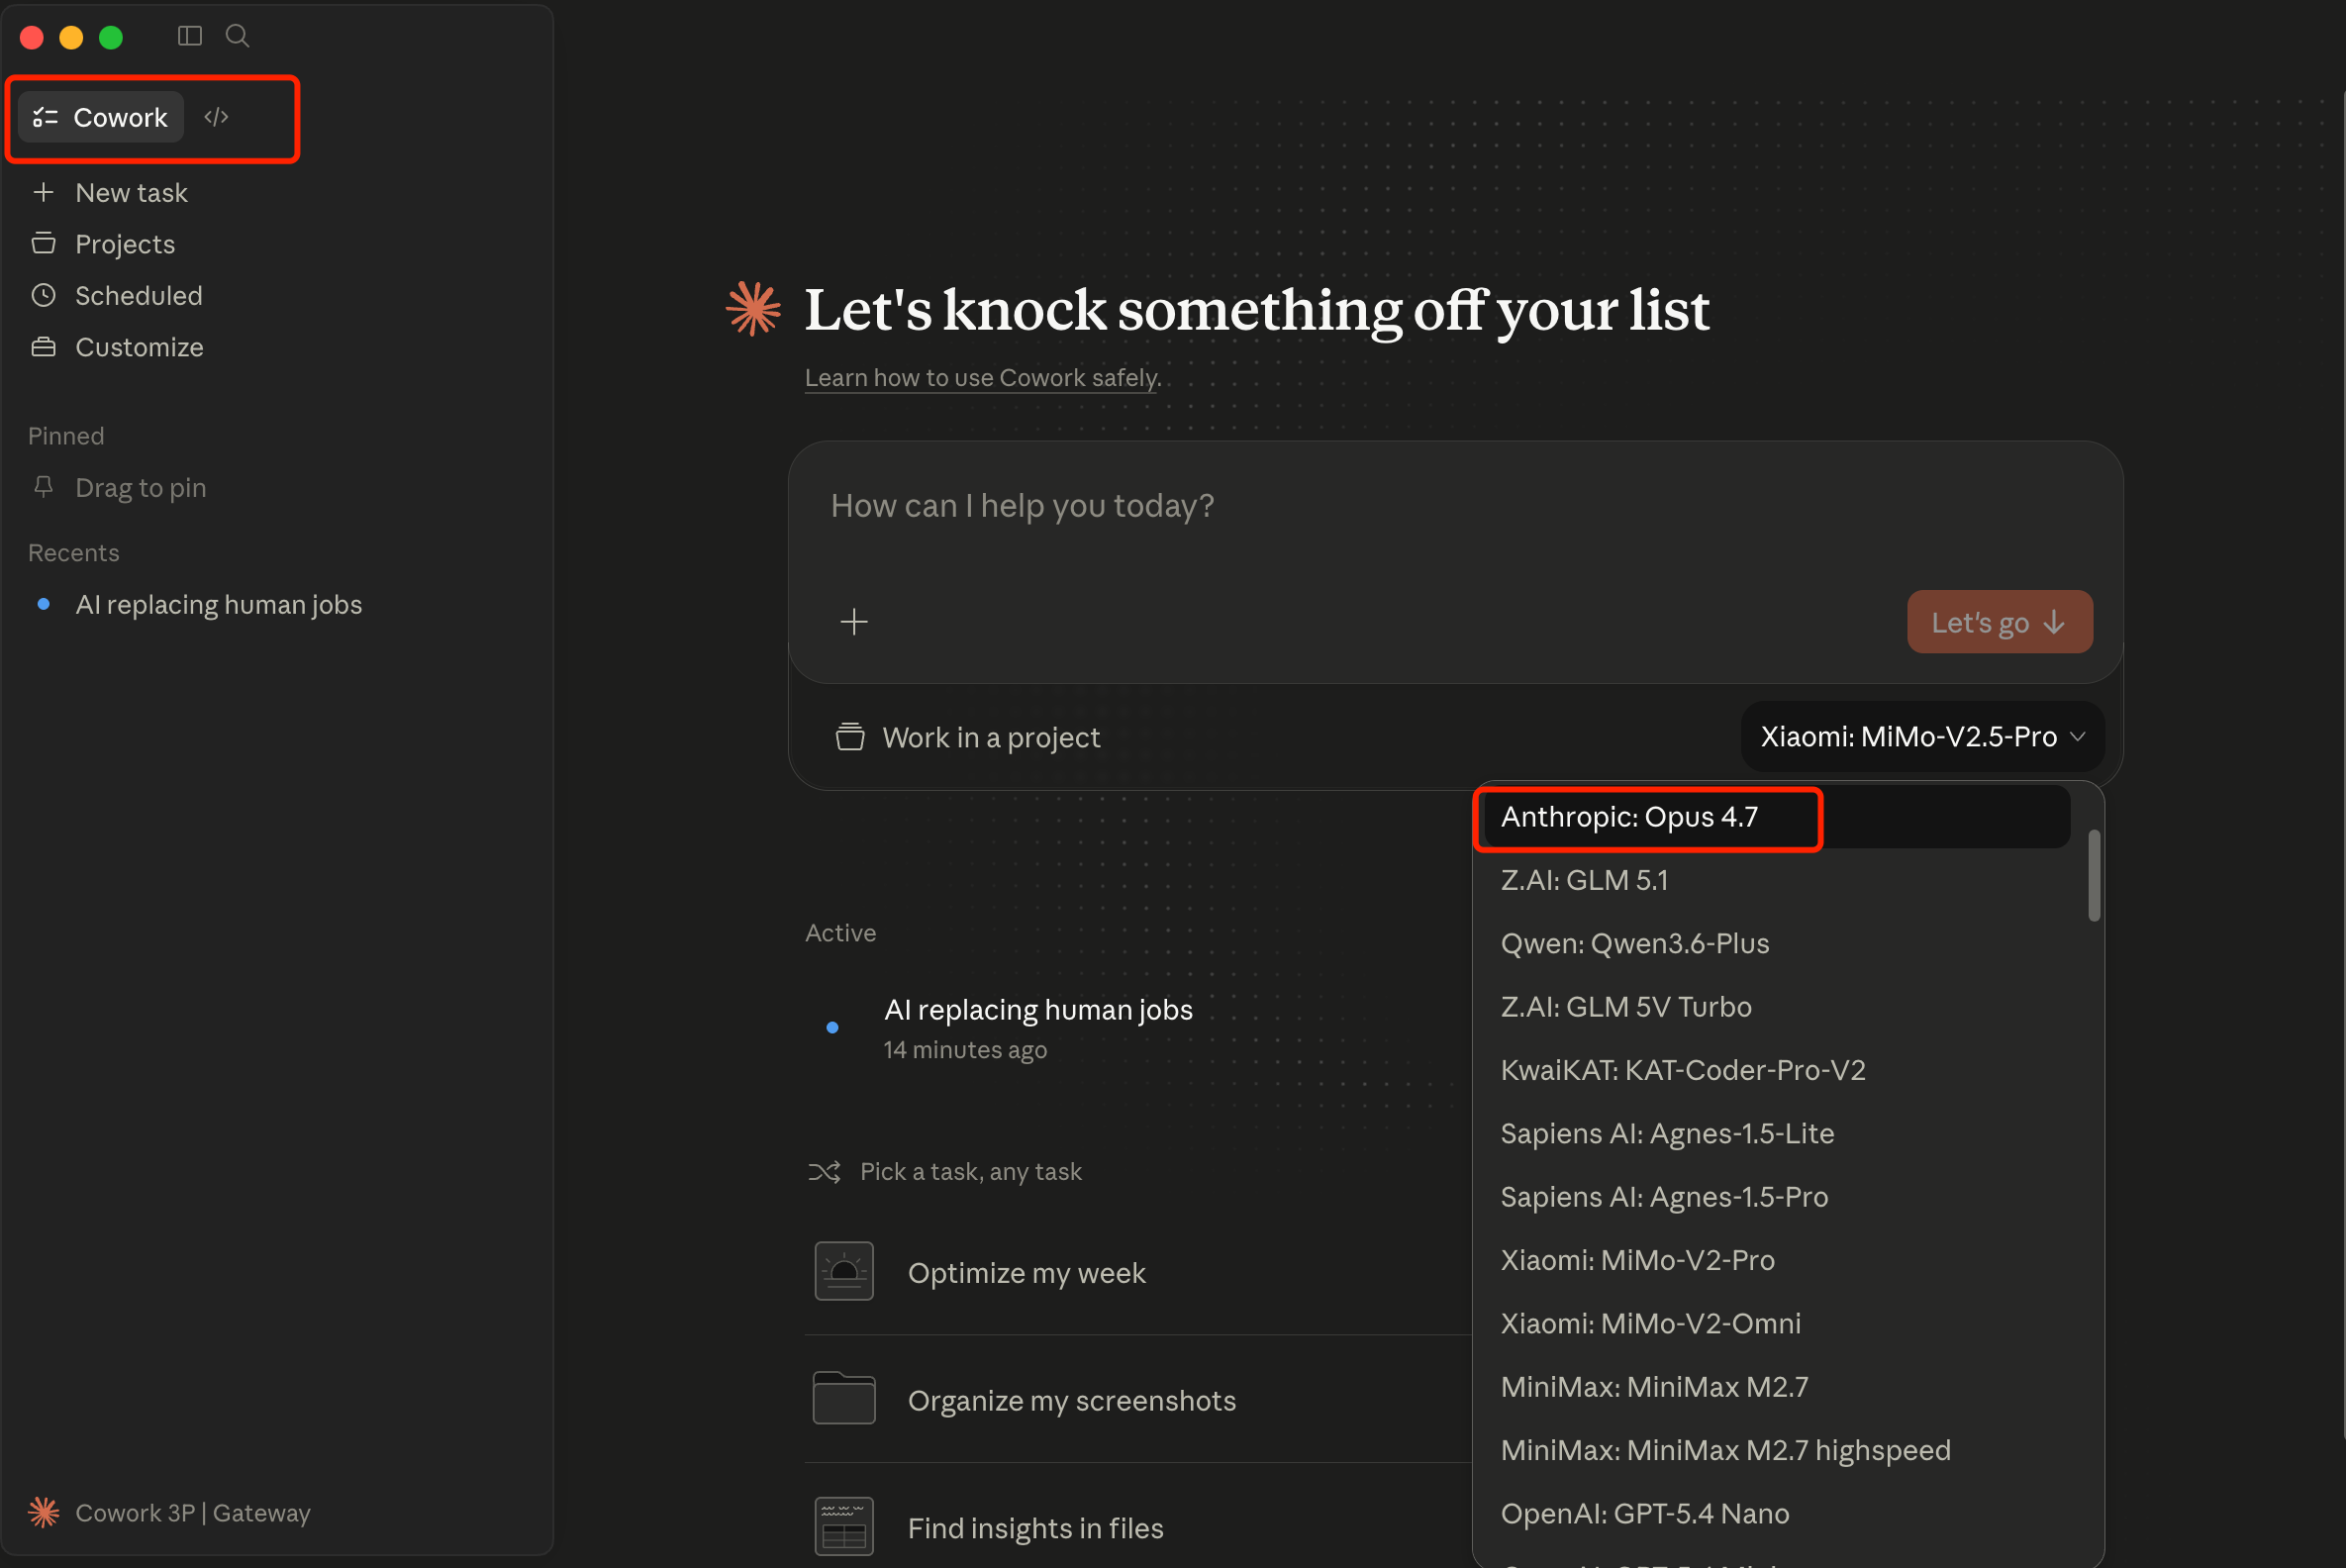Viewport: 2346px width, 1568px height.
Task: Click the Cowork tab checklist icon
Action: click(x=45, y=117)
